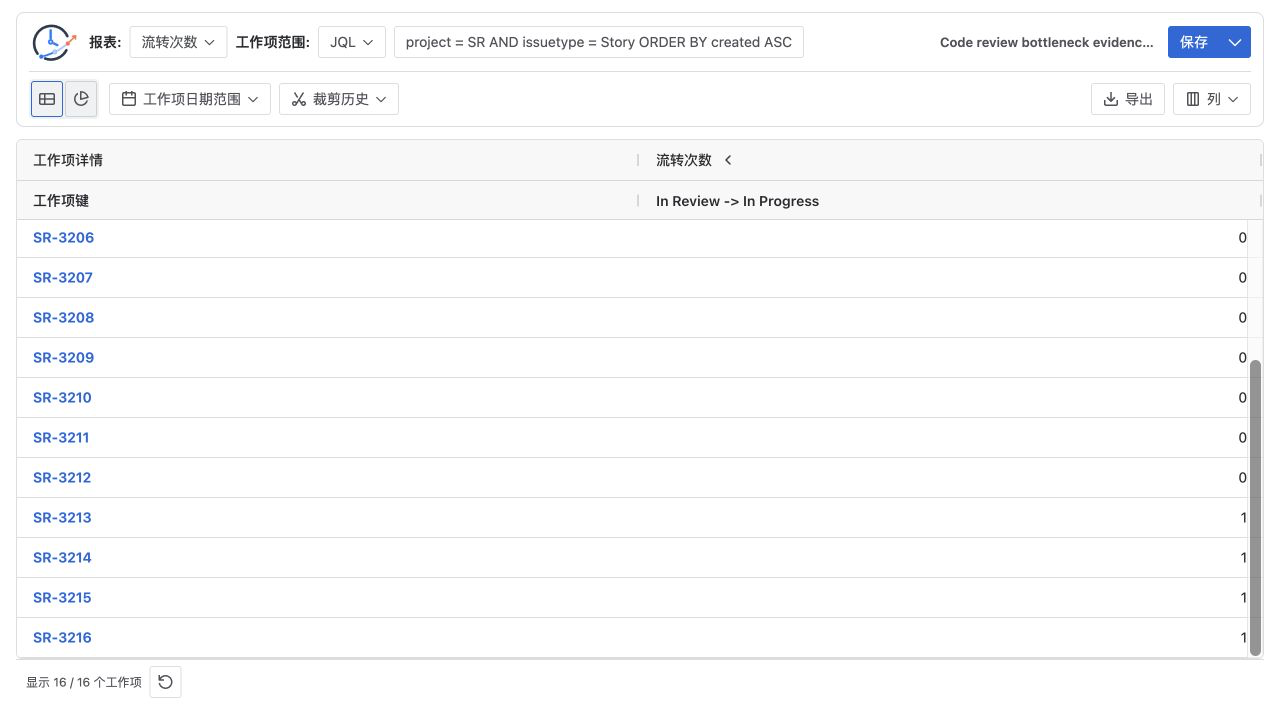Screen dimensions: 1280x720
Task: Click the clock-and-arrow app logo
Action: [x=54, y=42]
